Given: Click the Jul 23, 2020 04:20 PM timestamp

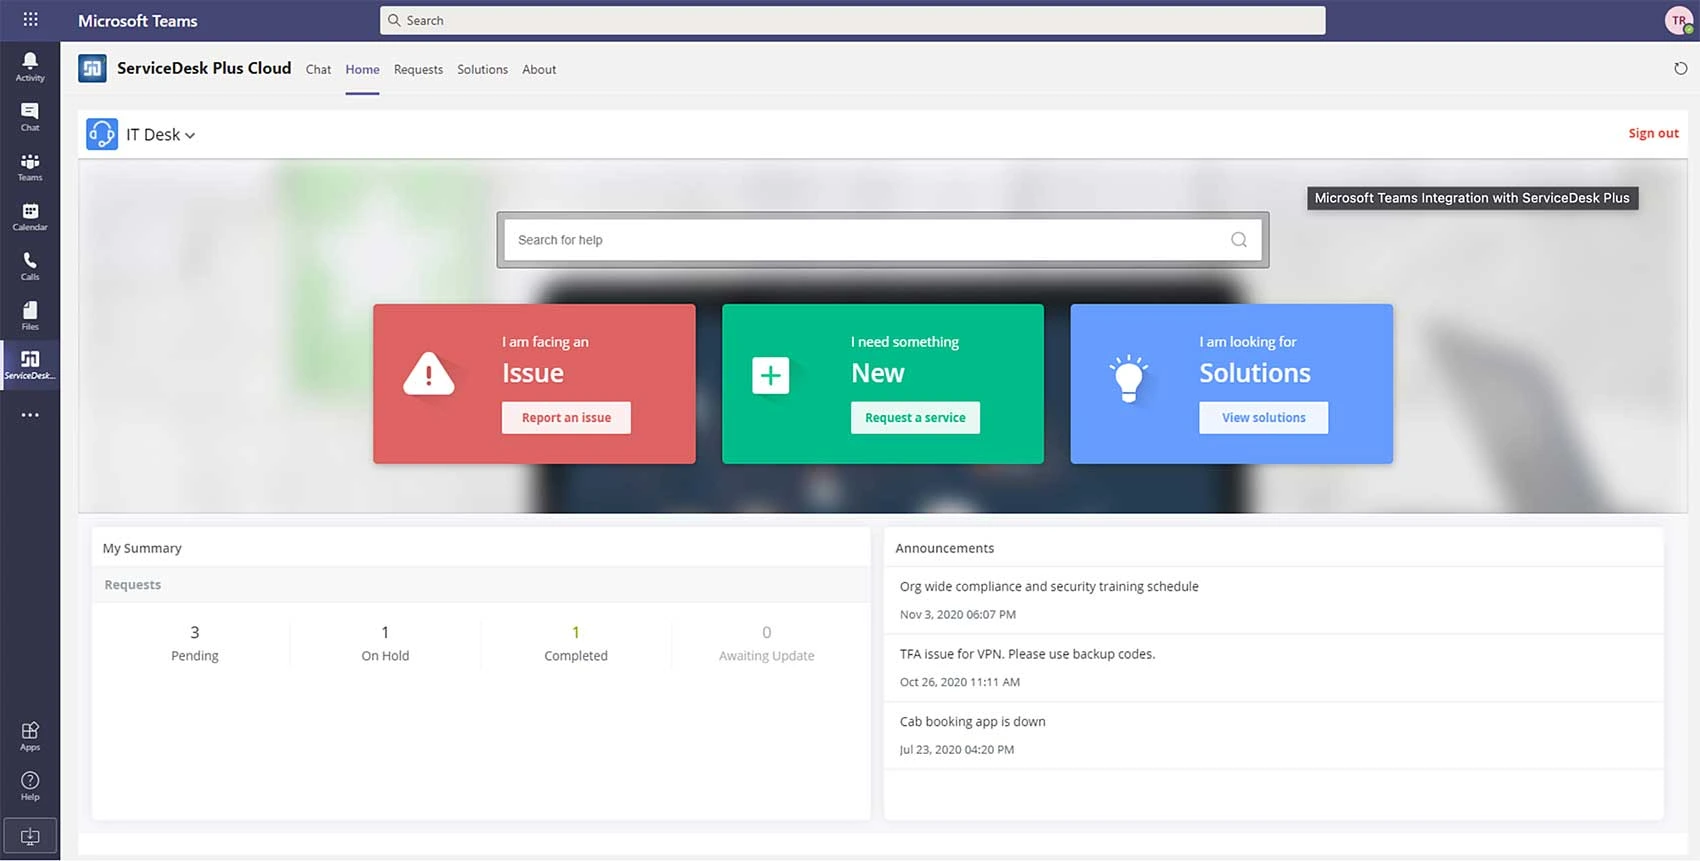Looking at the screenshot, I should click(956, 750).
